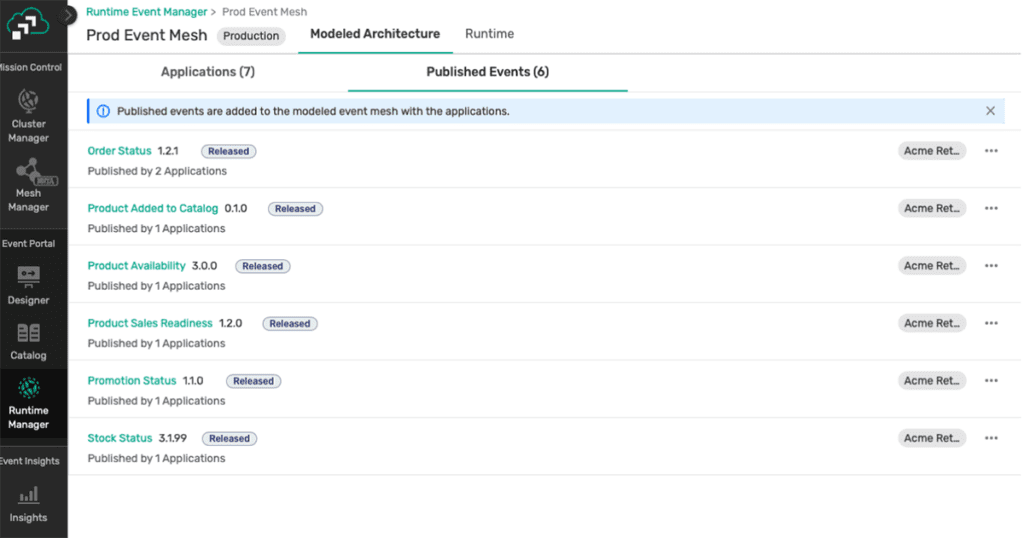
Task: Switch to the Runtime tab
Action: [x=489, y=34]
